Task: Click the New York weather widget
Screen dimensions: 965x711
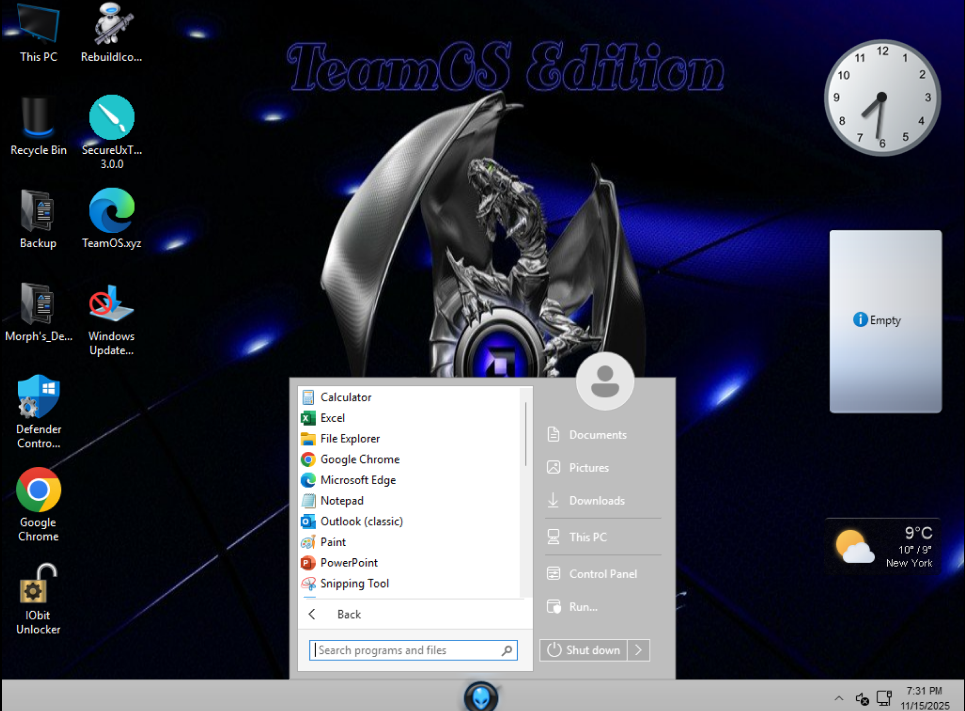Action: coord(885,546)
